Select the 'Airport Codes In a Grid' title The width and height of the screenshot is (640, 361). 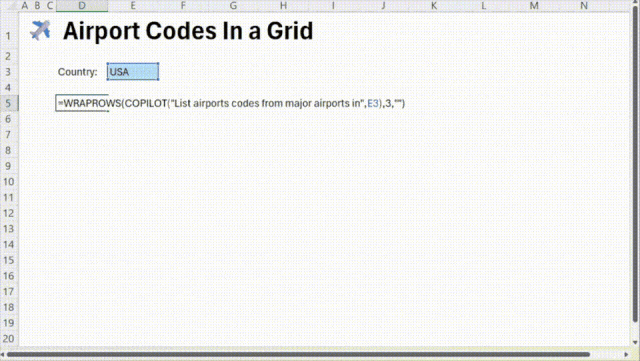point(188,31)
